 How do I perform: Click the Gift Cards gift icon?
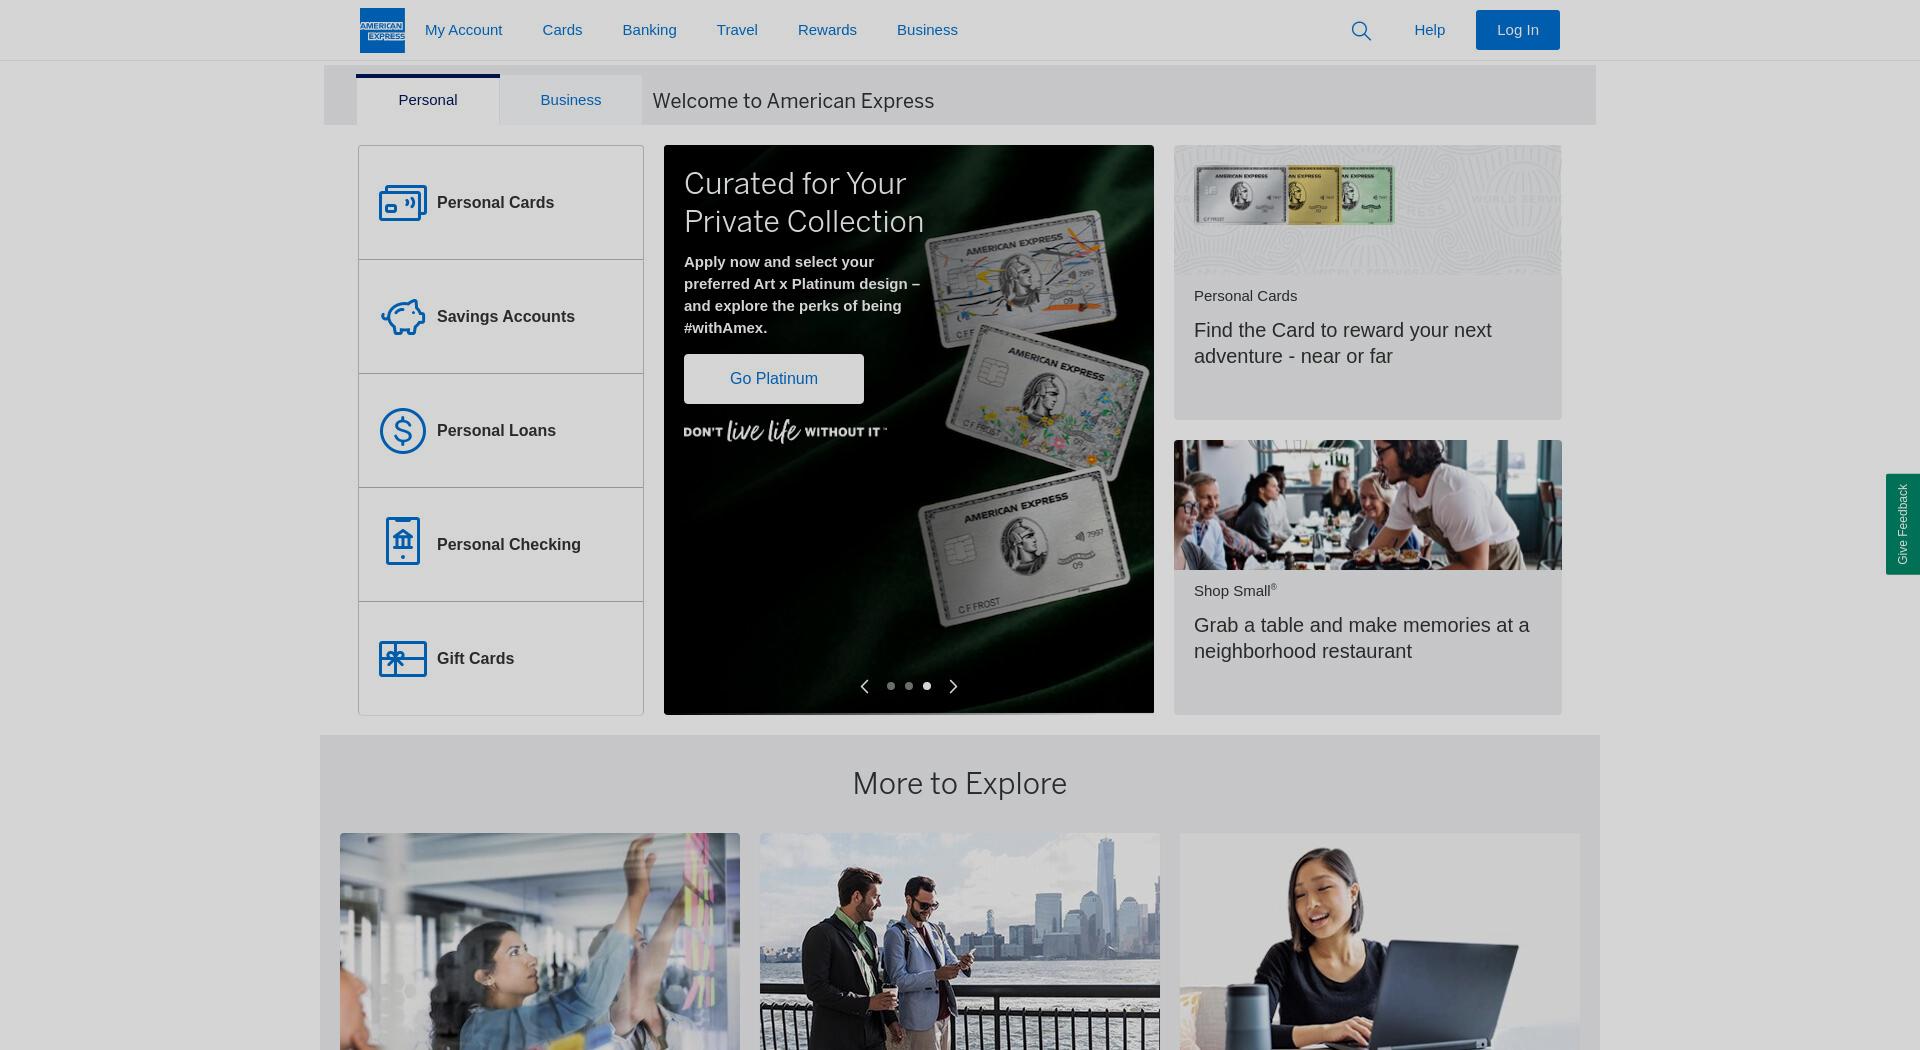403,659
